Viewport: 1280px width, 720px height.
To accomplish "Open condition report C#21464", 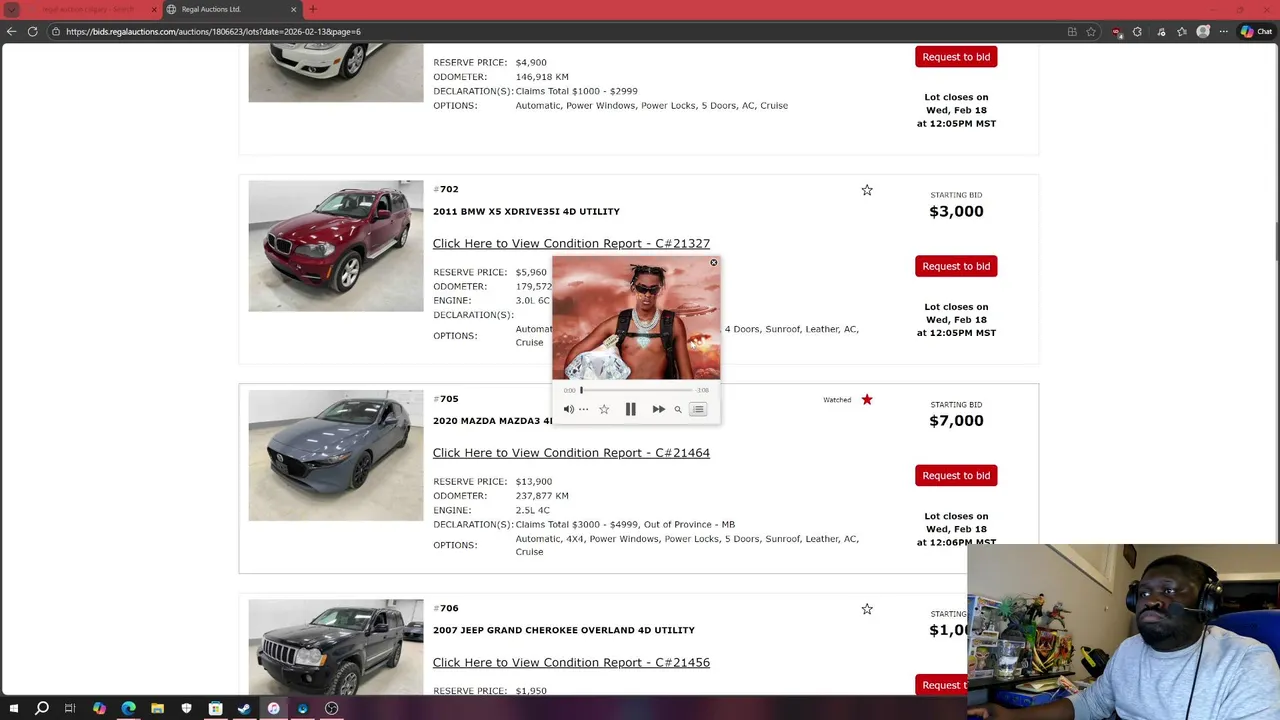I will [x=571, y=453].
